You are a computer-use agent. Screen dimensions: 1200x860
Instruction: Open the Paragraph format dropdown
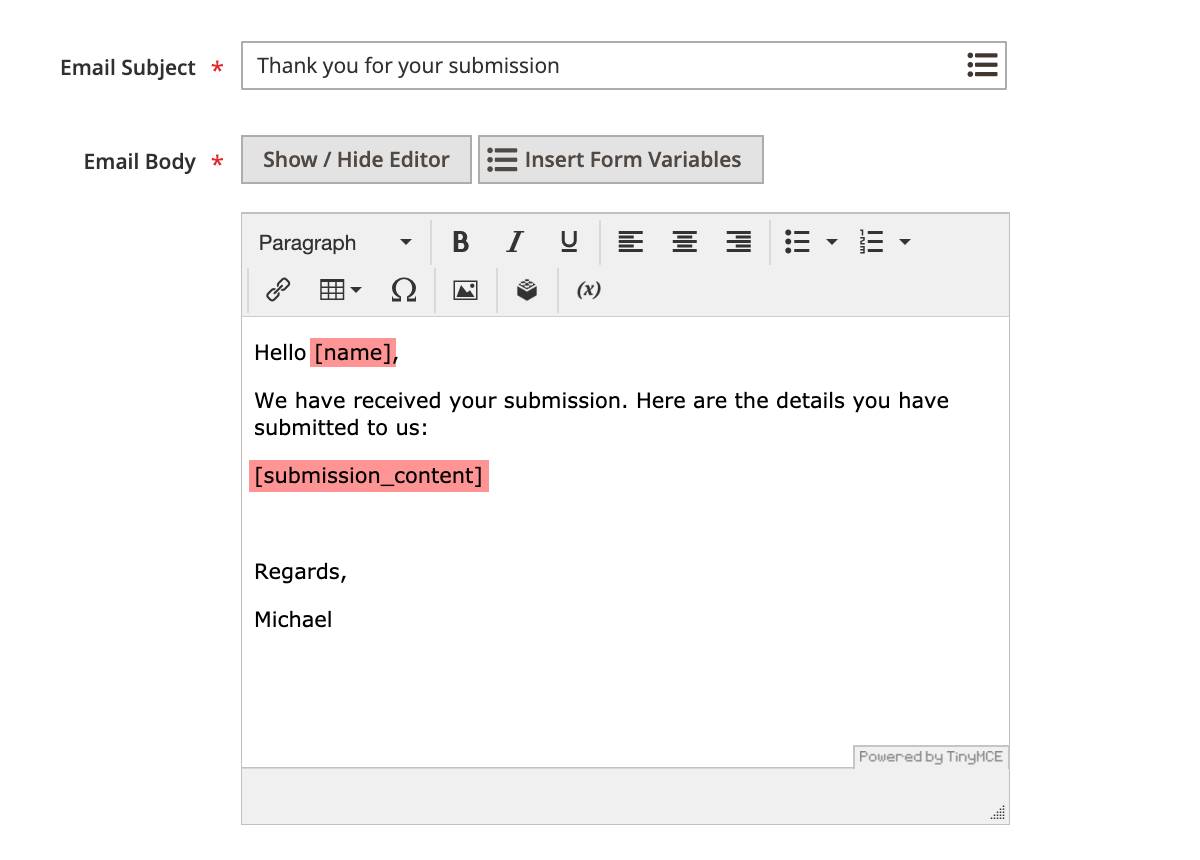coord(335,242)
